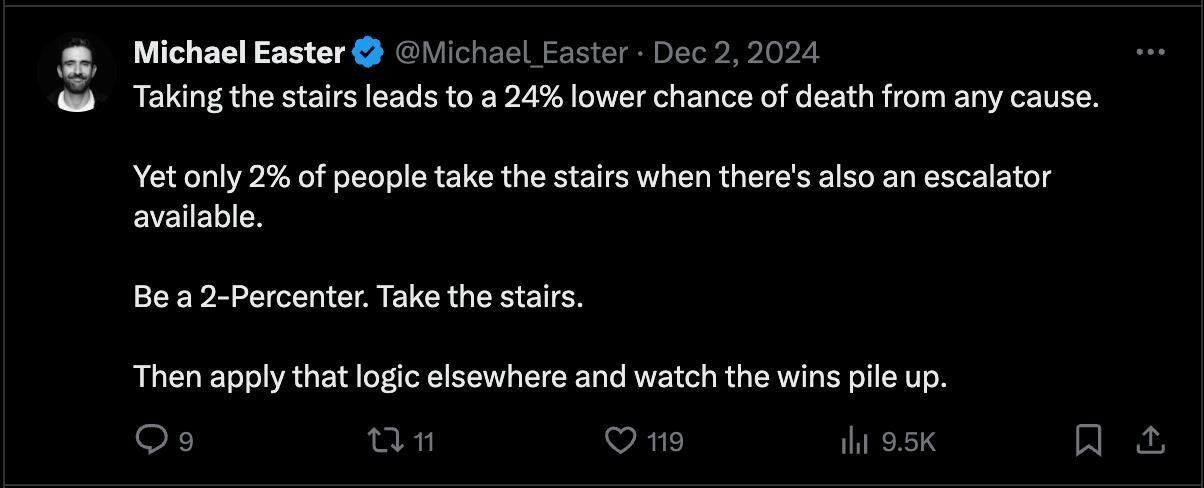Screen dimensions: 1204x488
Task: Click the line mentioning an escalator
Action: pyautogui.click(x=592, y=178)
